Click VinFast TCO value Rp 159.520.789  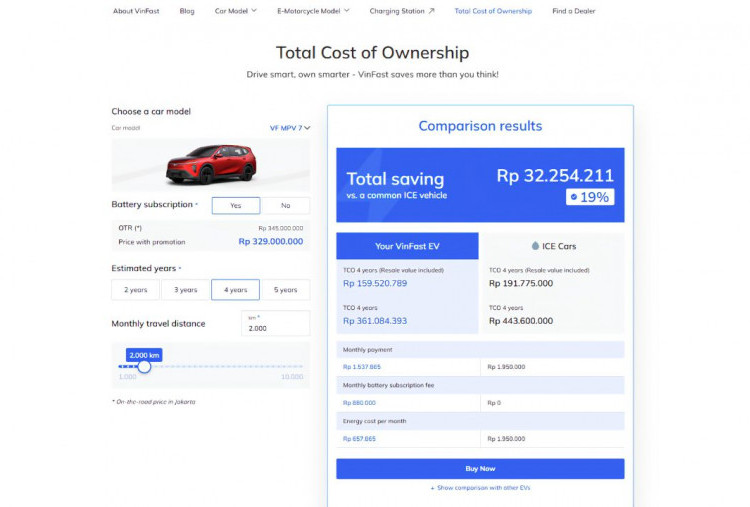375,283
